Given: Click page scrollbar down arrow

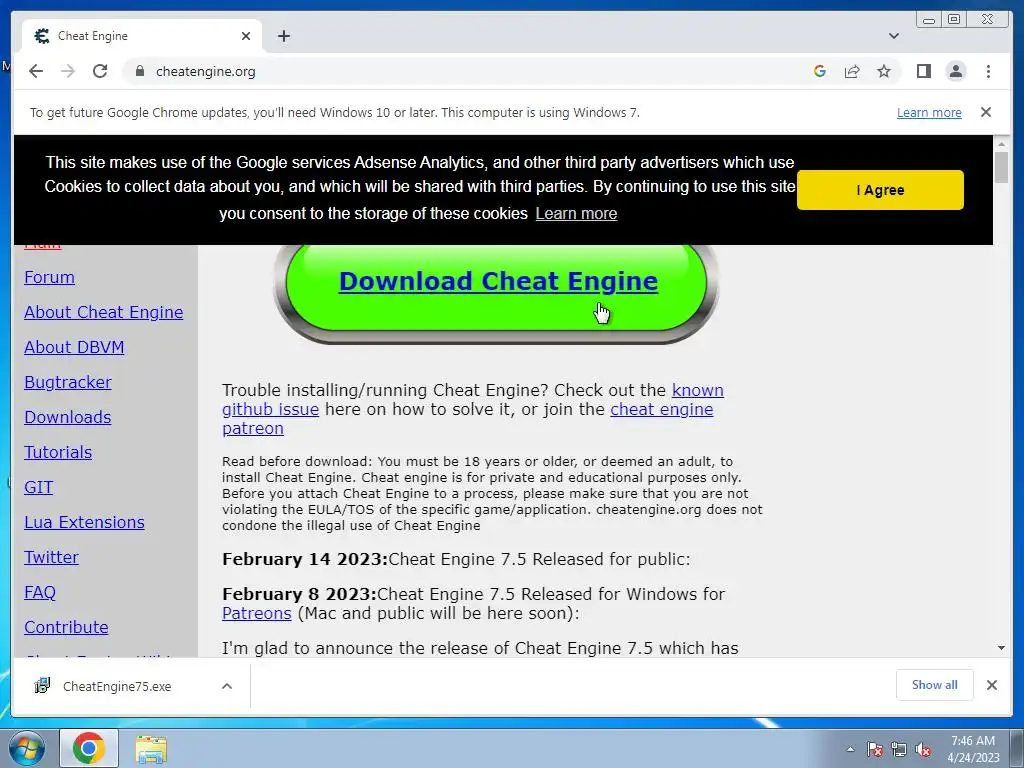Looking at the screenshot, I should click(1001, 648).
